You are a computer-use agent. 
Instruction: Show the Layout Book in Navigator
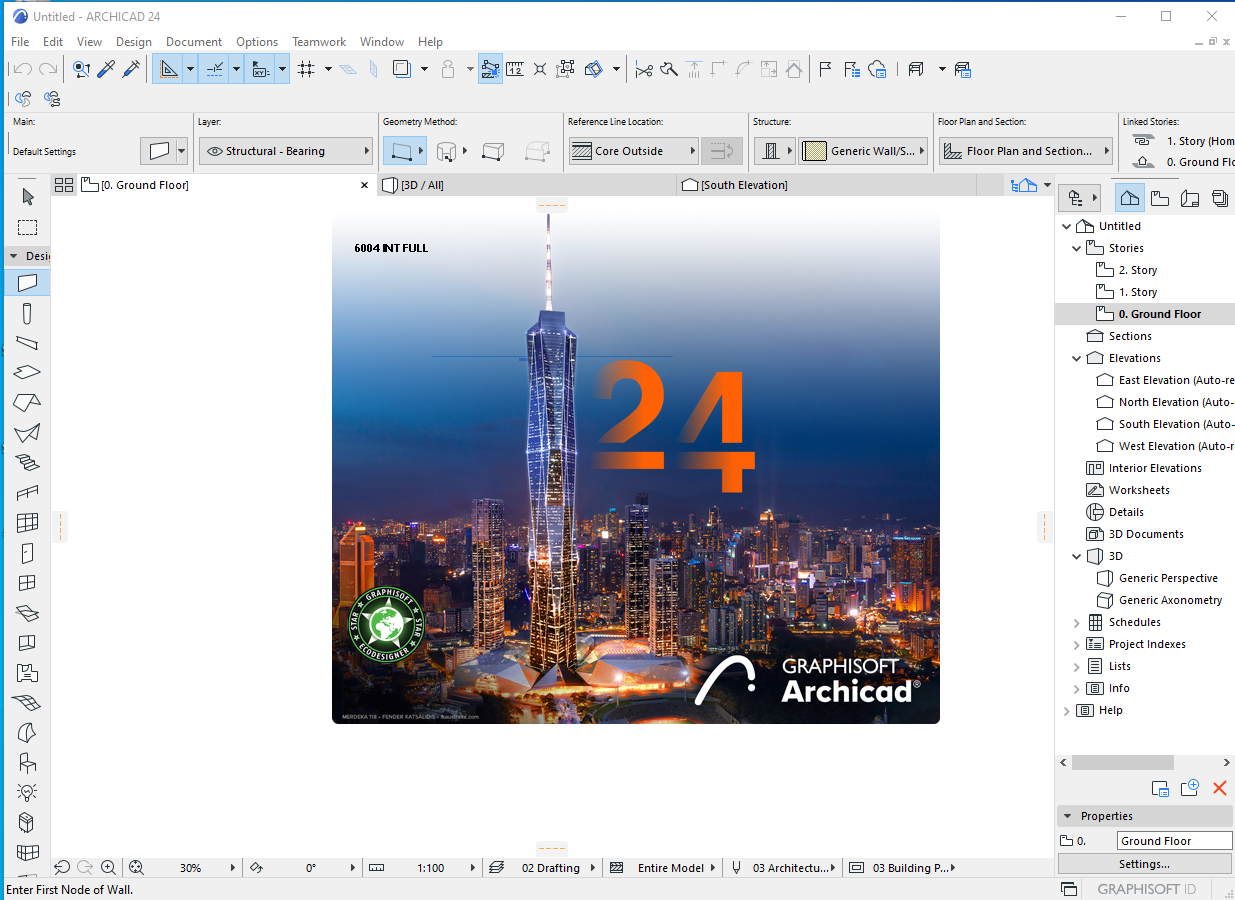pos(1190,197)
